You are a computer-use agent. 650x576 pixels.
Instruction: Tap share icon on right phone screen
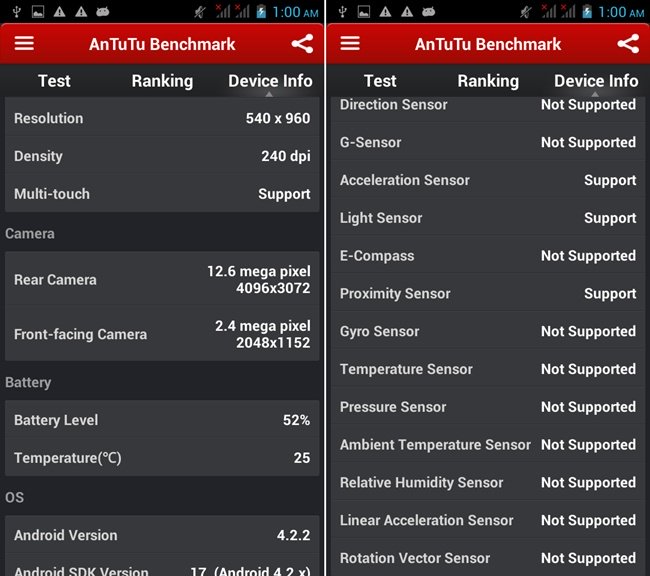coord(628,44)
